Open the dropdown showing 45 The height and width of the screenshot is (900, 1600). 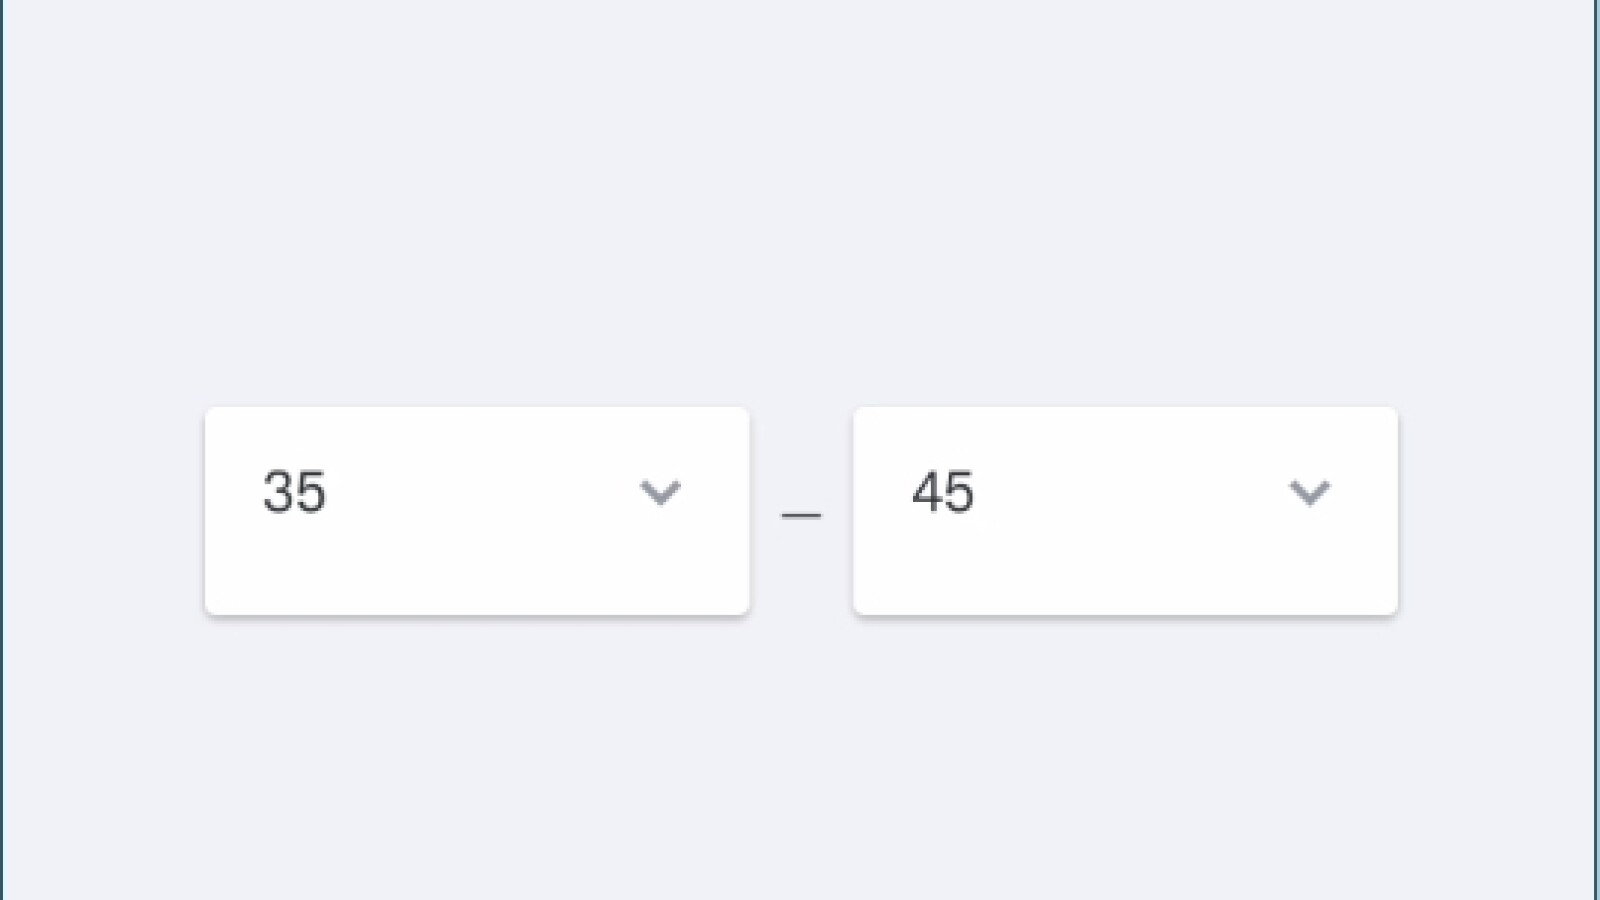click(1125, 510)
